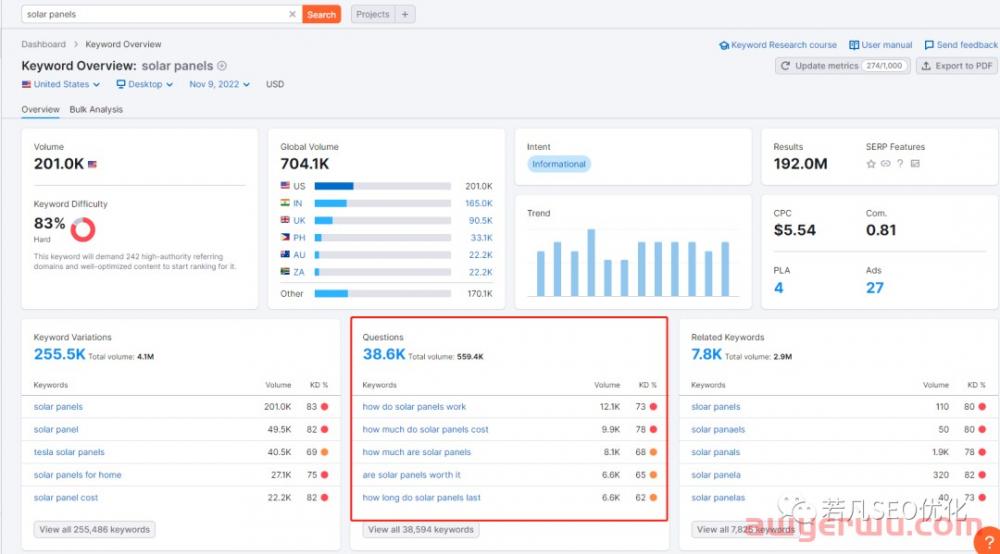Screen dimensions: 1000x554
Task: Click the tallest bar in Trend chart
Action: coord(591,263)
